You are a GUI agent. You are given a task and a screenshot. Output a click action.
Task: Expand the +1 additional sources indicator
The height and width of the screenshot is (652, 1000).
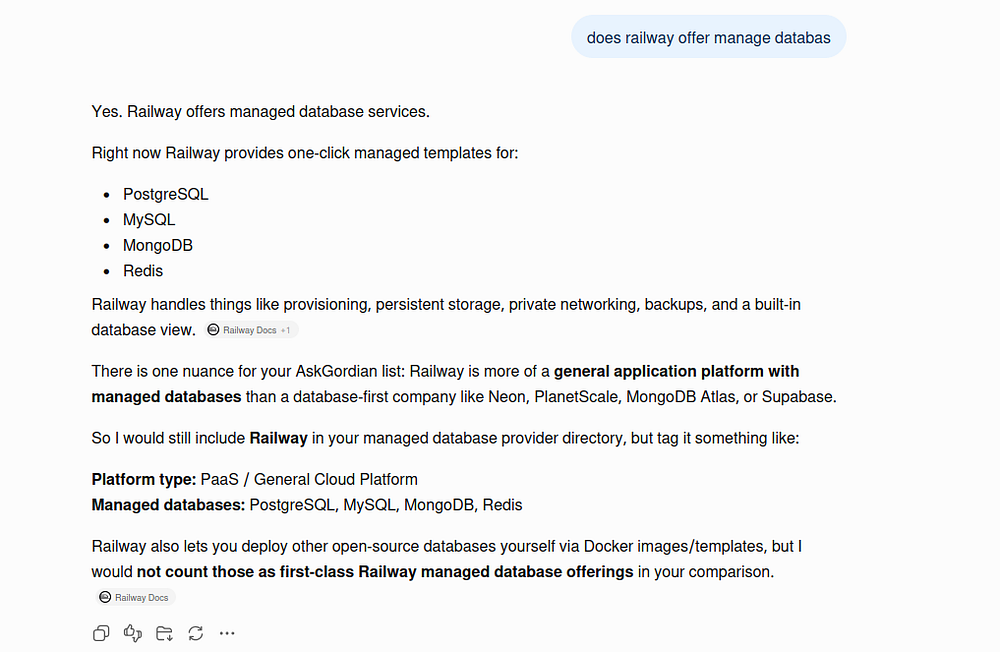click(x=286, y=330)
